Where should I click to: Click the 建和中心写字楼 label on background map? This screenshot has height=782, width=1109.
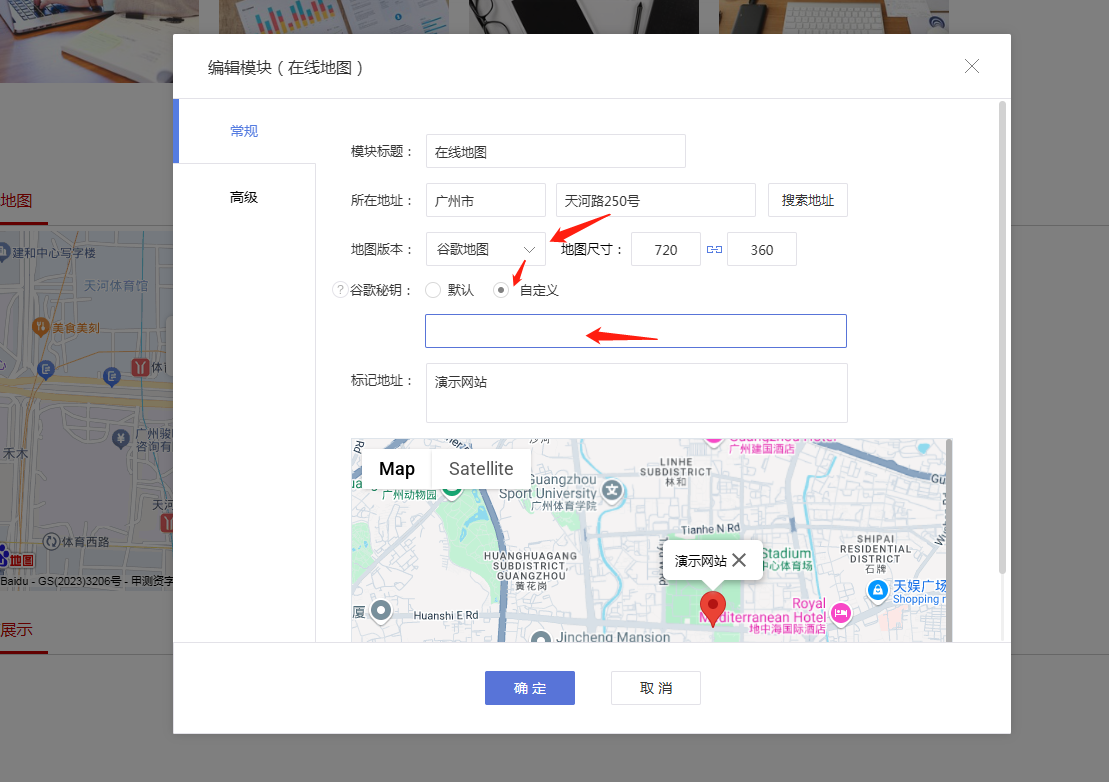point(54,252)
